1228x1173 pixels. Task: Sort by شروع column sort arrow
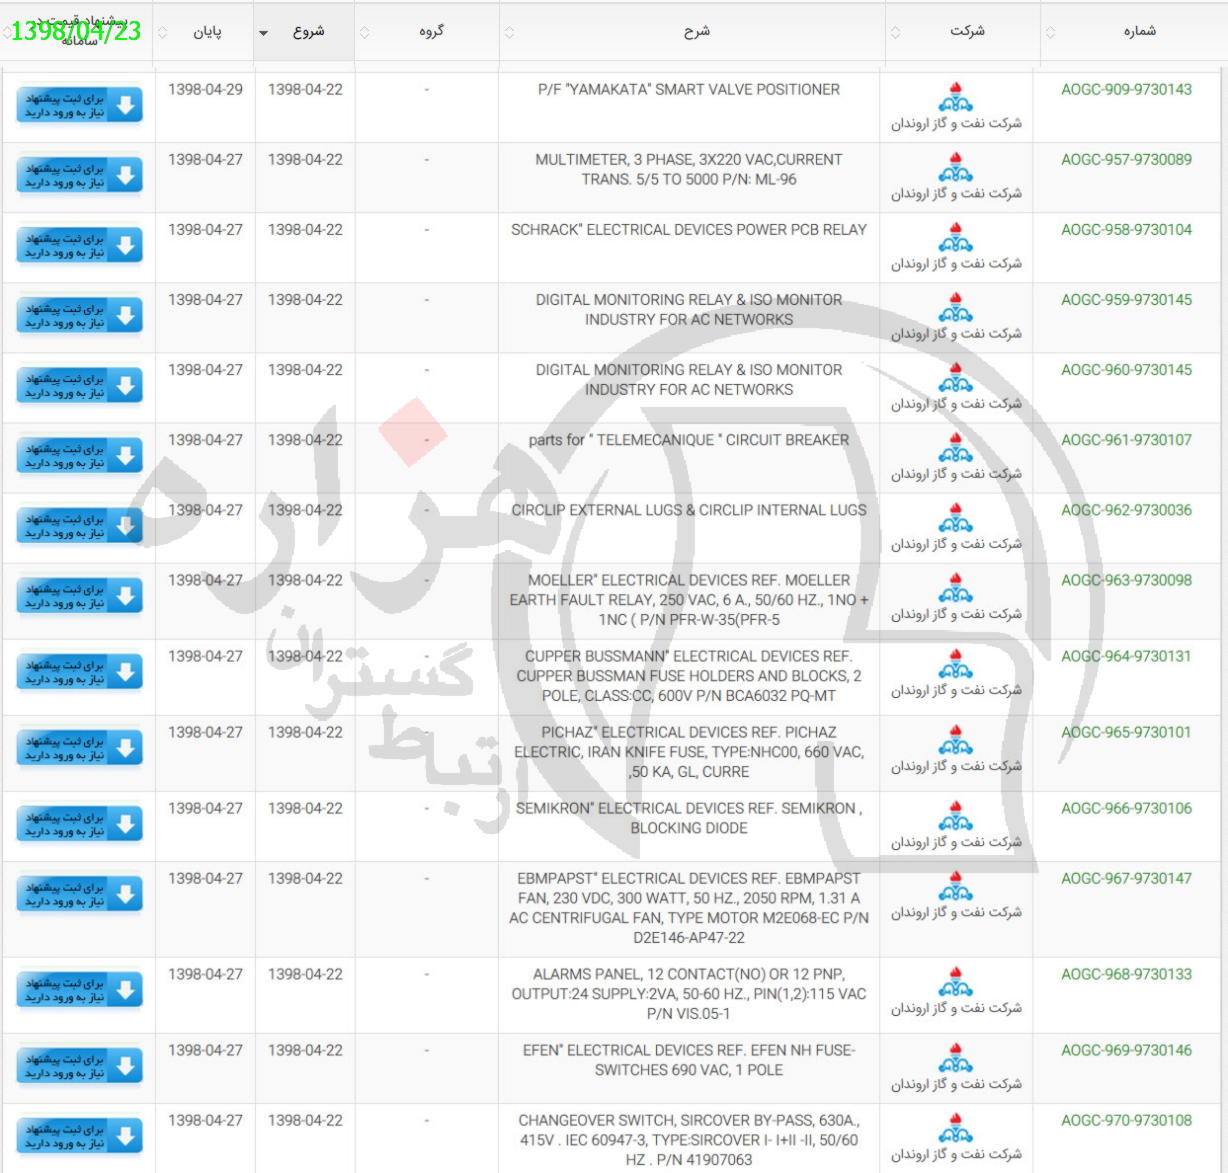click(x=264, y=33)
